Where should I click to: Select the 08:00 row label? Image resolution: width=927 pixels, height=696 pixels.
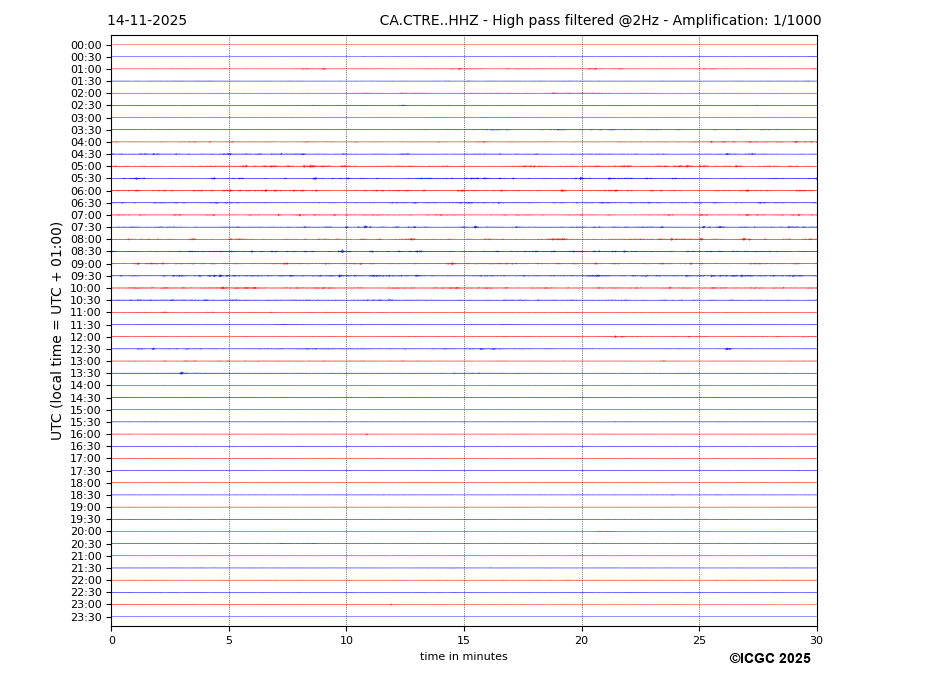point(86,240)
